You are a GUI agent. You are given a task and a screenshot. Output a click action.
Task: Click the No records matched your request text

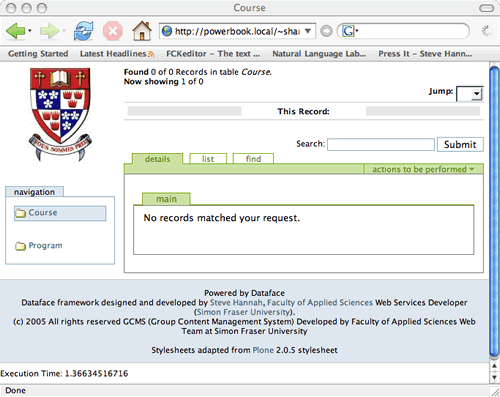pyautogui.click(x=222, y=218)
